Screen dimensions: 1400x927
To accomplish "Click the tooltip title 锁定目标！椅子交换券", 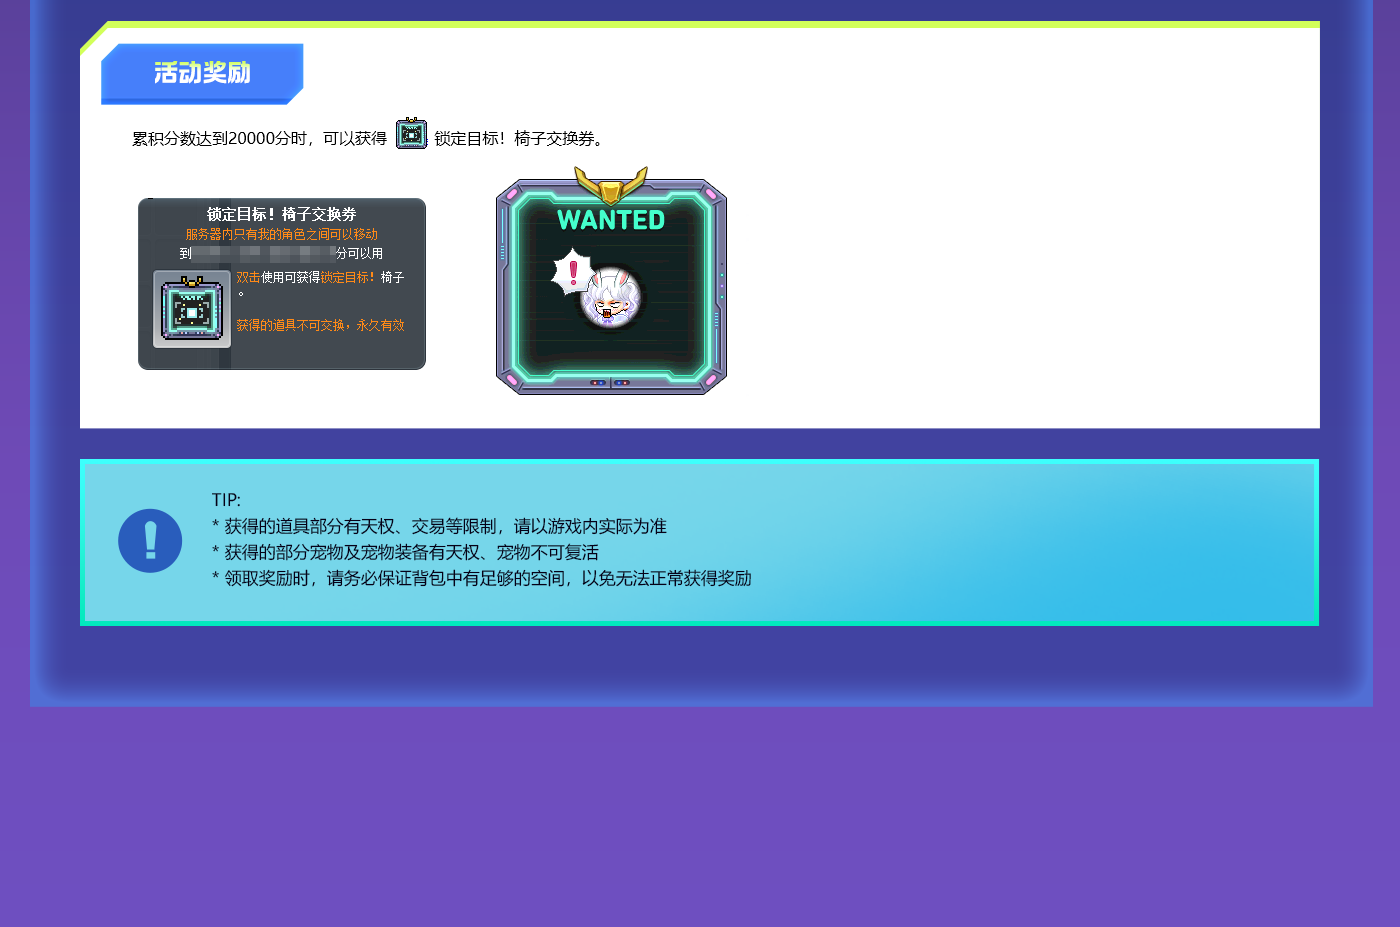I will point(281,214).
